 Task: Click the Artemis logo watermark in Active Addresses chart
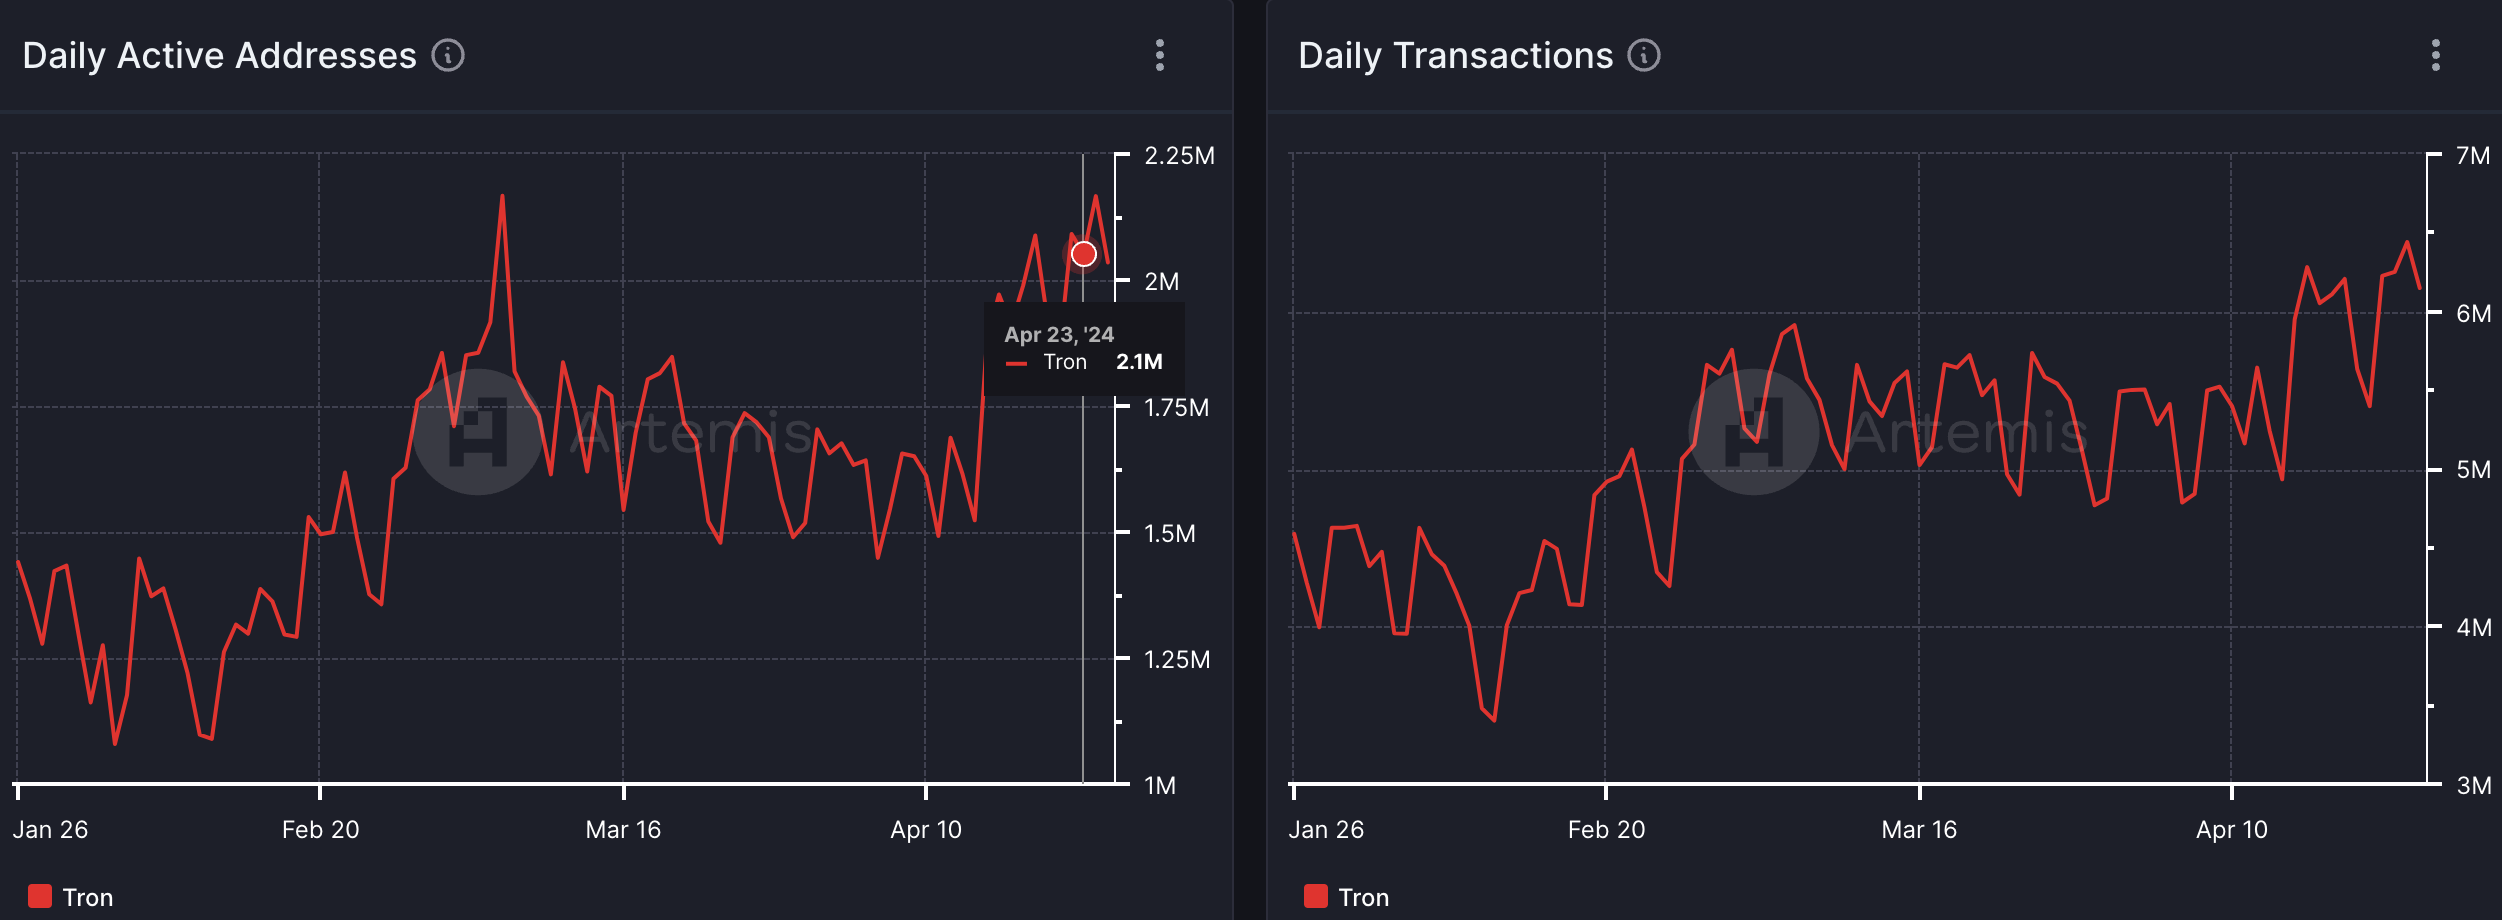pyautogui.click(x=478, y=432)
